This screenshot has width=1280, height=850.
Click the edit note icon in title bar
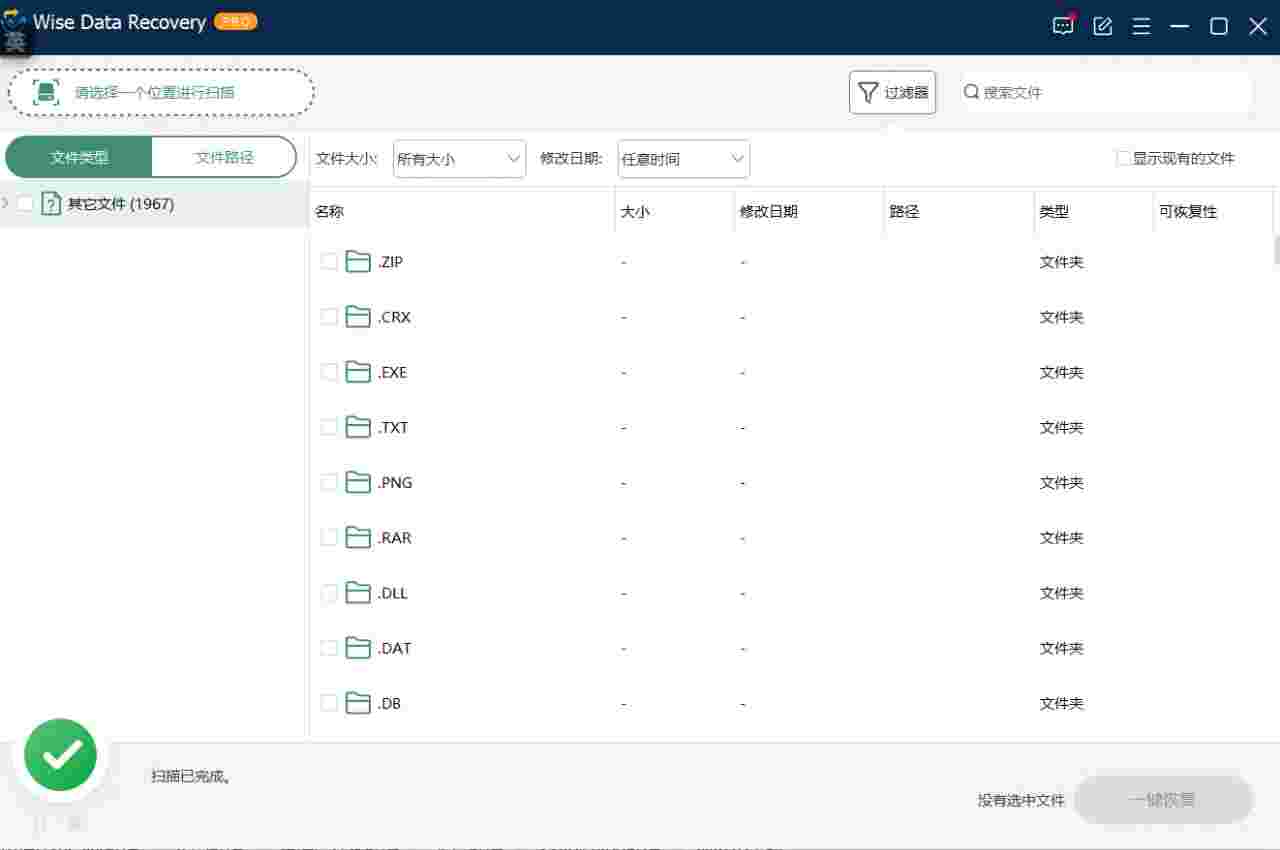coord(1103,26)
